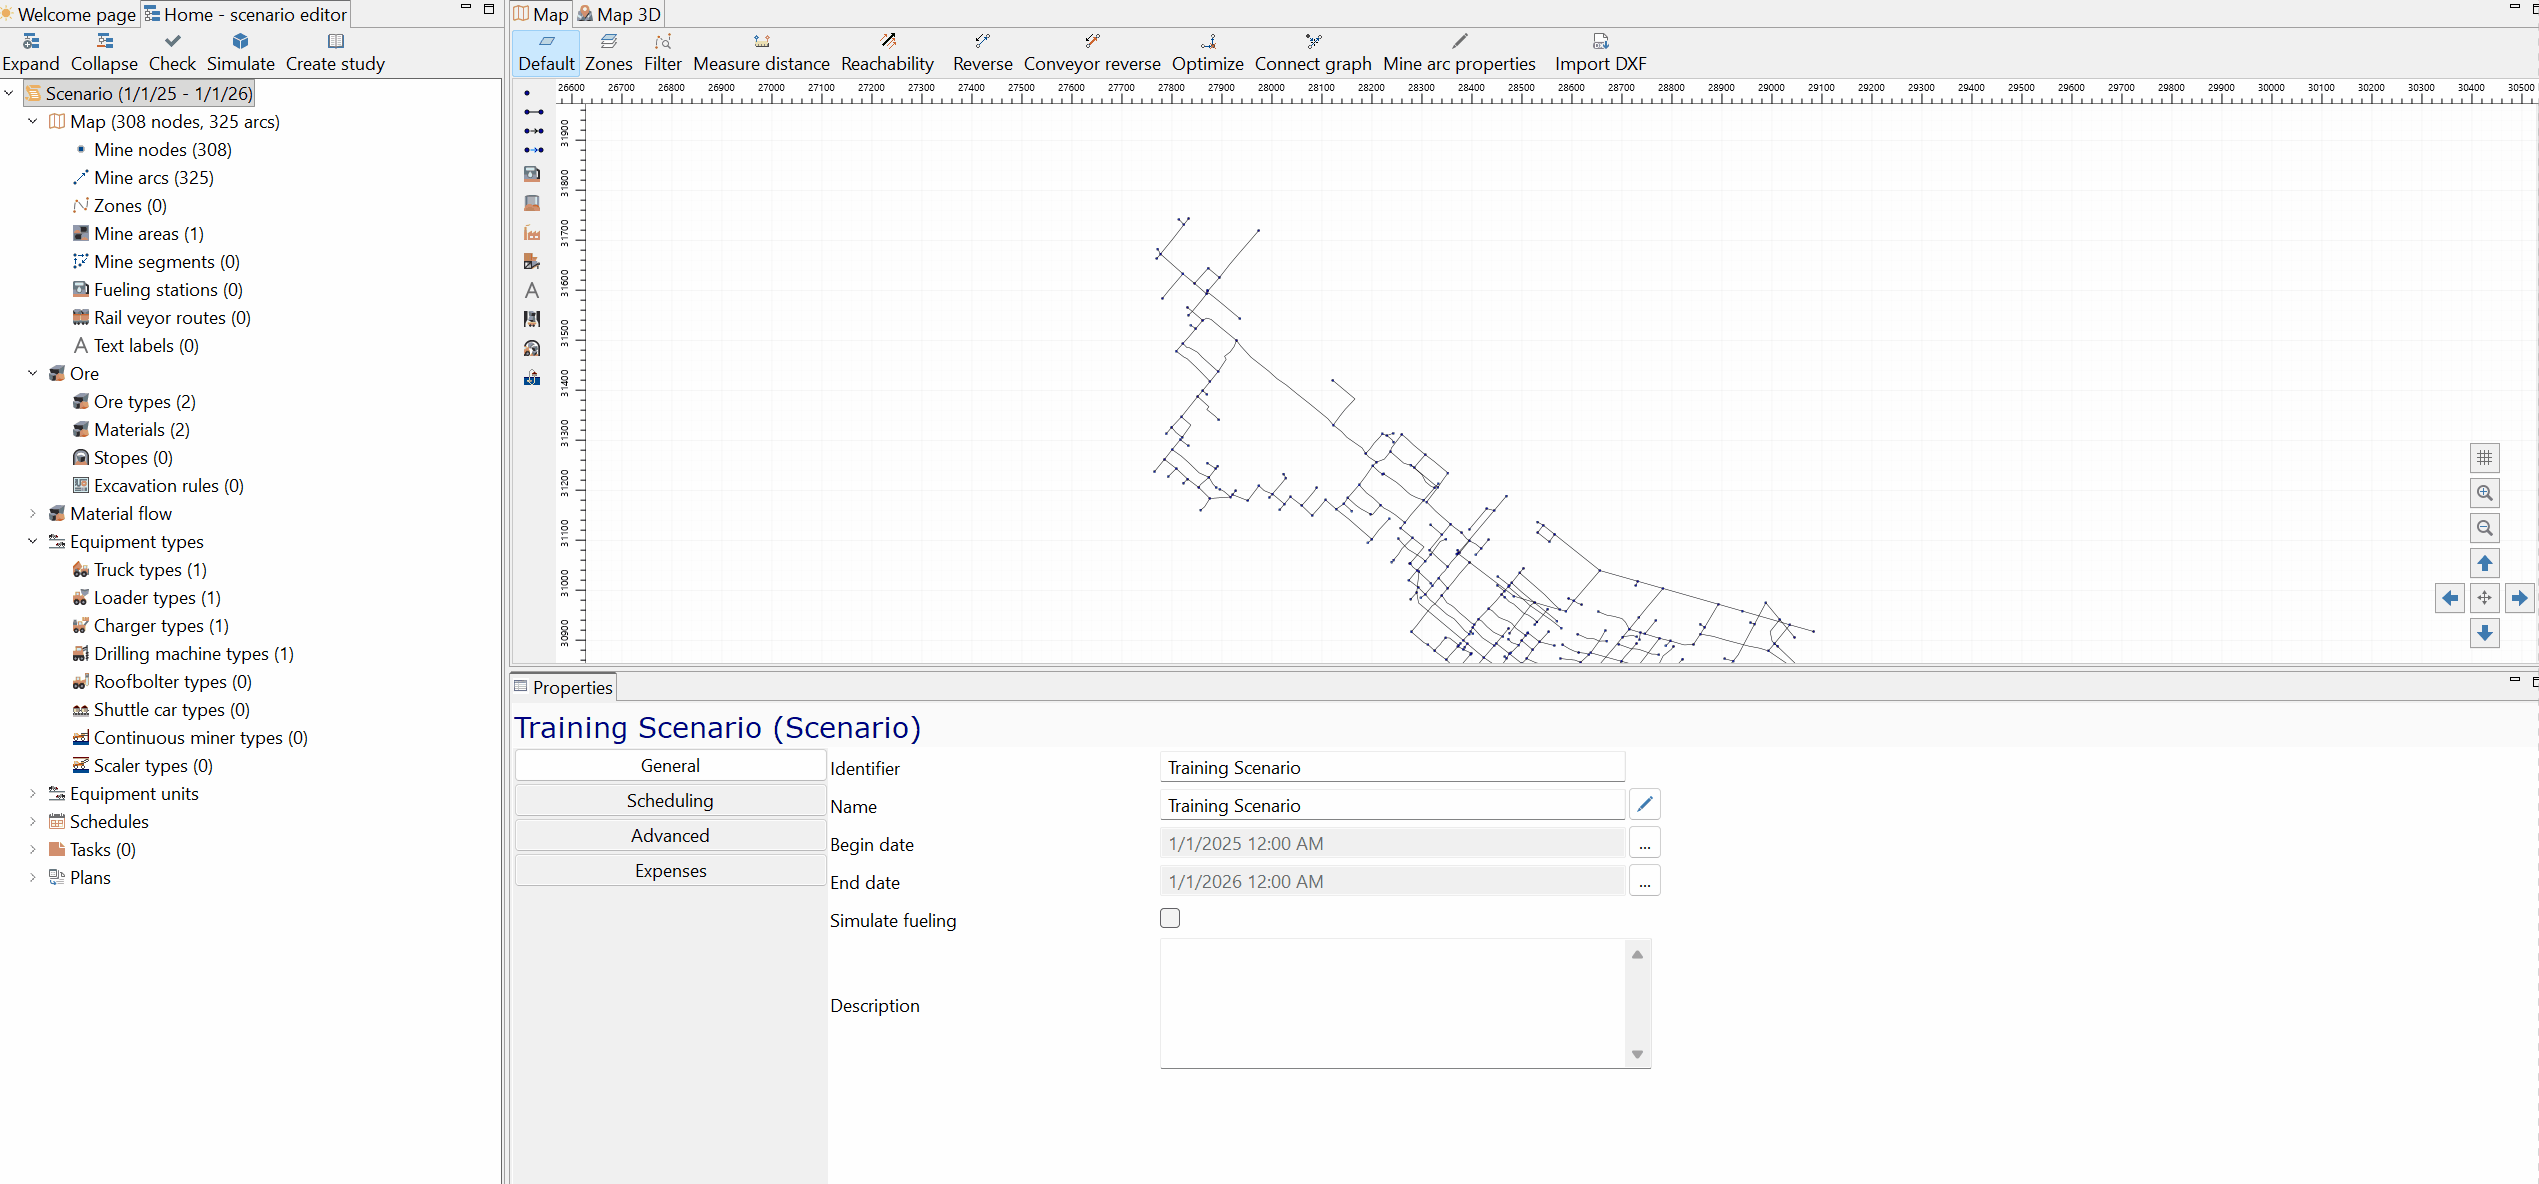Expand the Equipment units node
Screen dimensions: 2539x1184
coord(33,793)
